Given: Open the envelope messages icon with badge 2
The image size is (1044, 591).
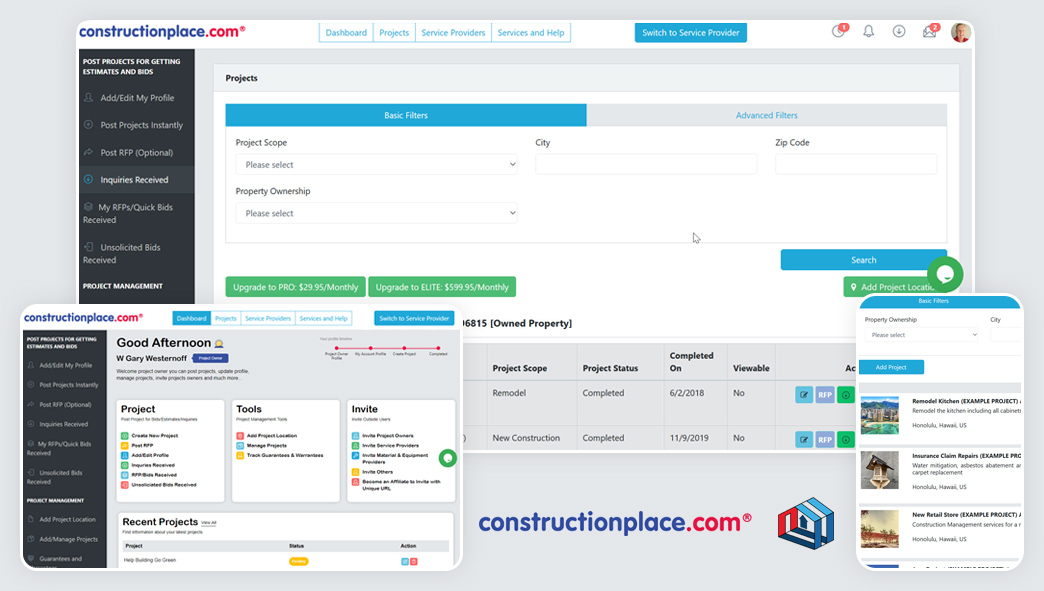Looking at the screenshot, I should coord(930,31).
